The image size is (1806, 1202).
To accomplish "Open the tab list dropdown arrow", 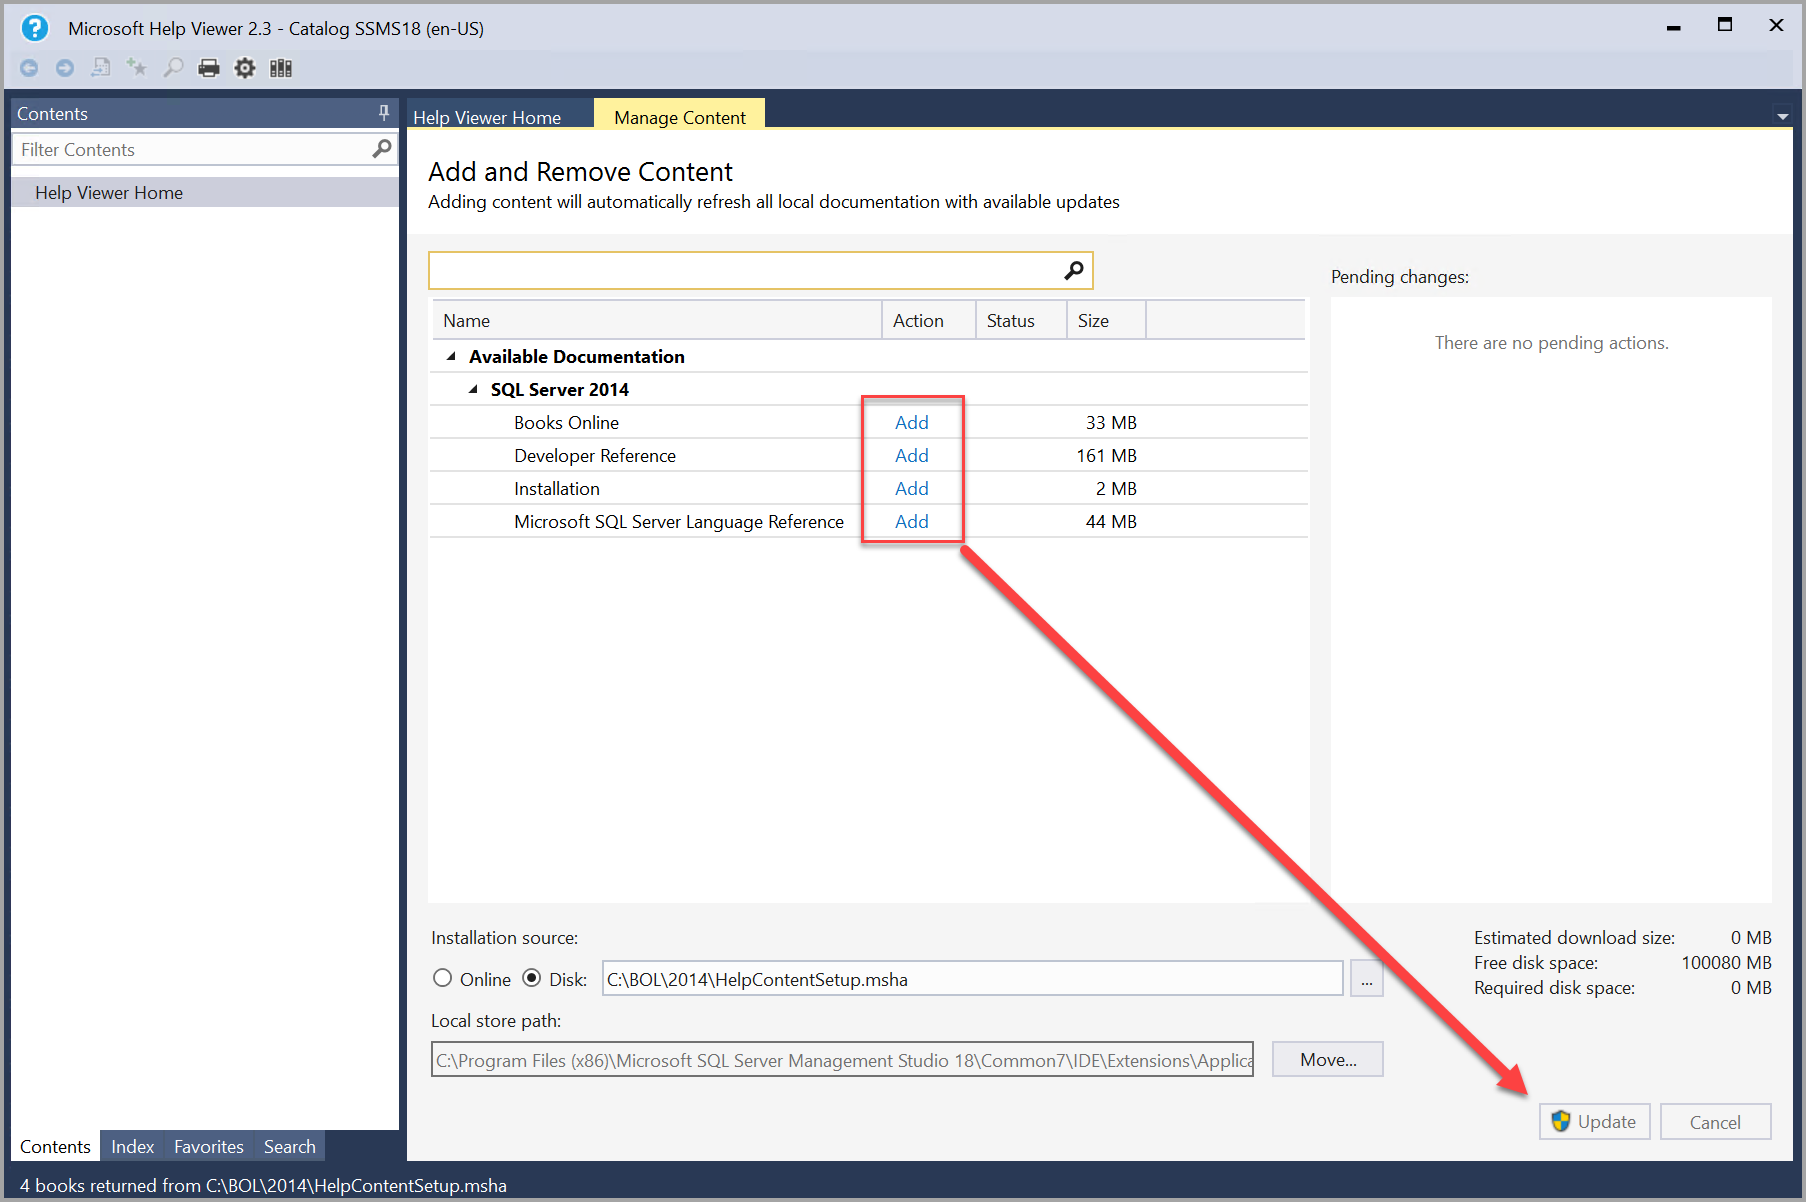I will 1783,116.
